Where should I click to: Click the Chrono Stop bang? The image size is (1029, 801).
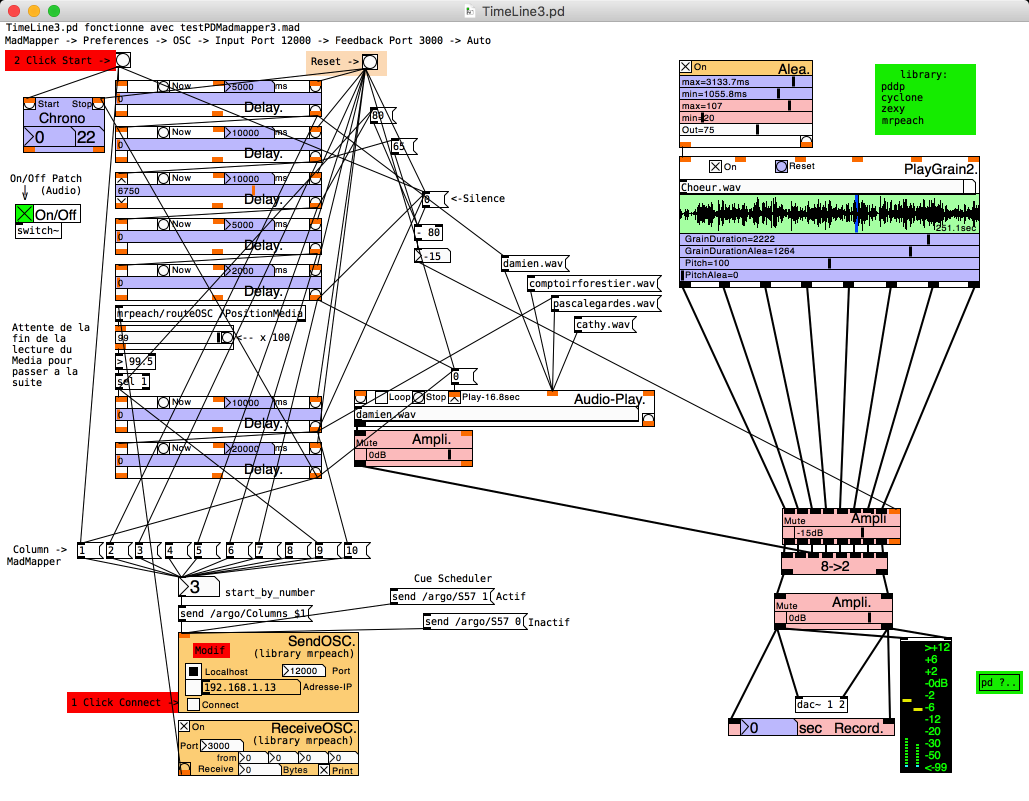point(98,104)
